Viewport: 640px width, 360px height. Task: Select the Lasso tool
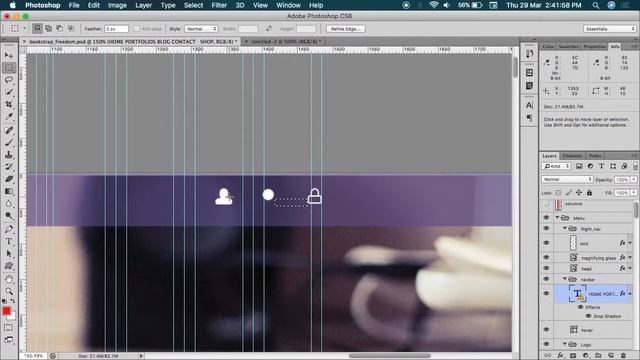9,80
